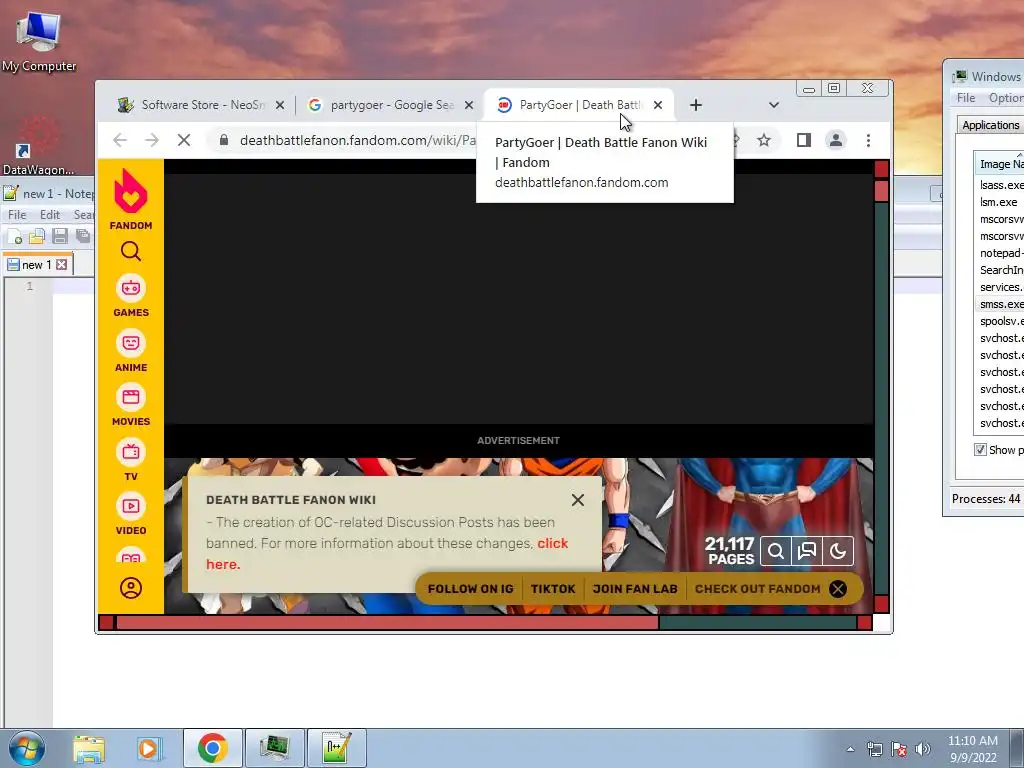Bookmark this page with the star

pos(763,140)
